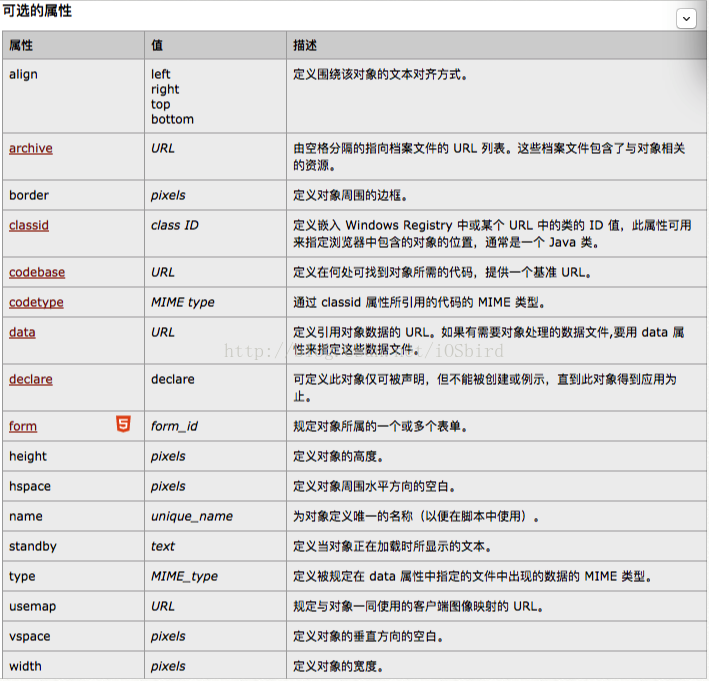The height and width of the screenshot is (681, 709).
Task: Select 'declare' value in declare row
Action: point(173,379)
